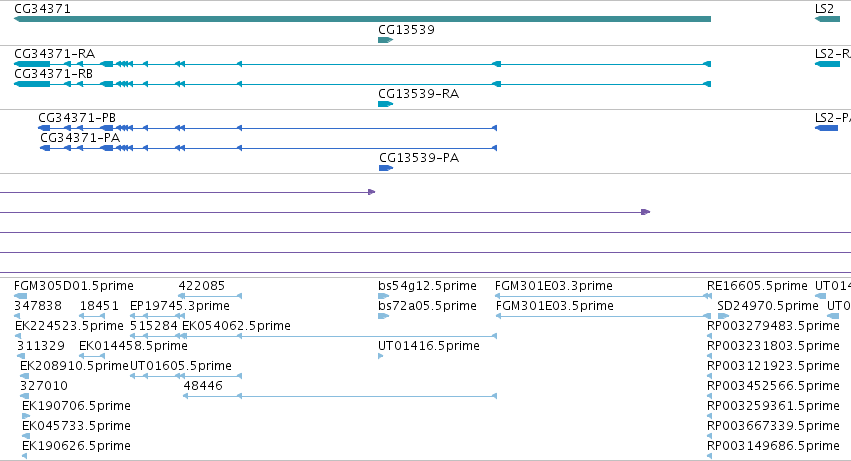Select feature 422085 label
Image resolution: width=851 pixels, height=461 pixels.
(201, 286)
